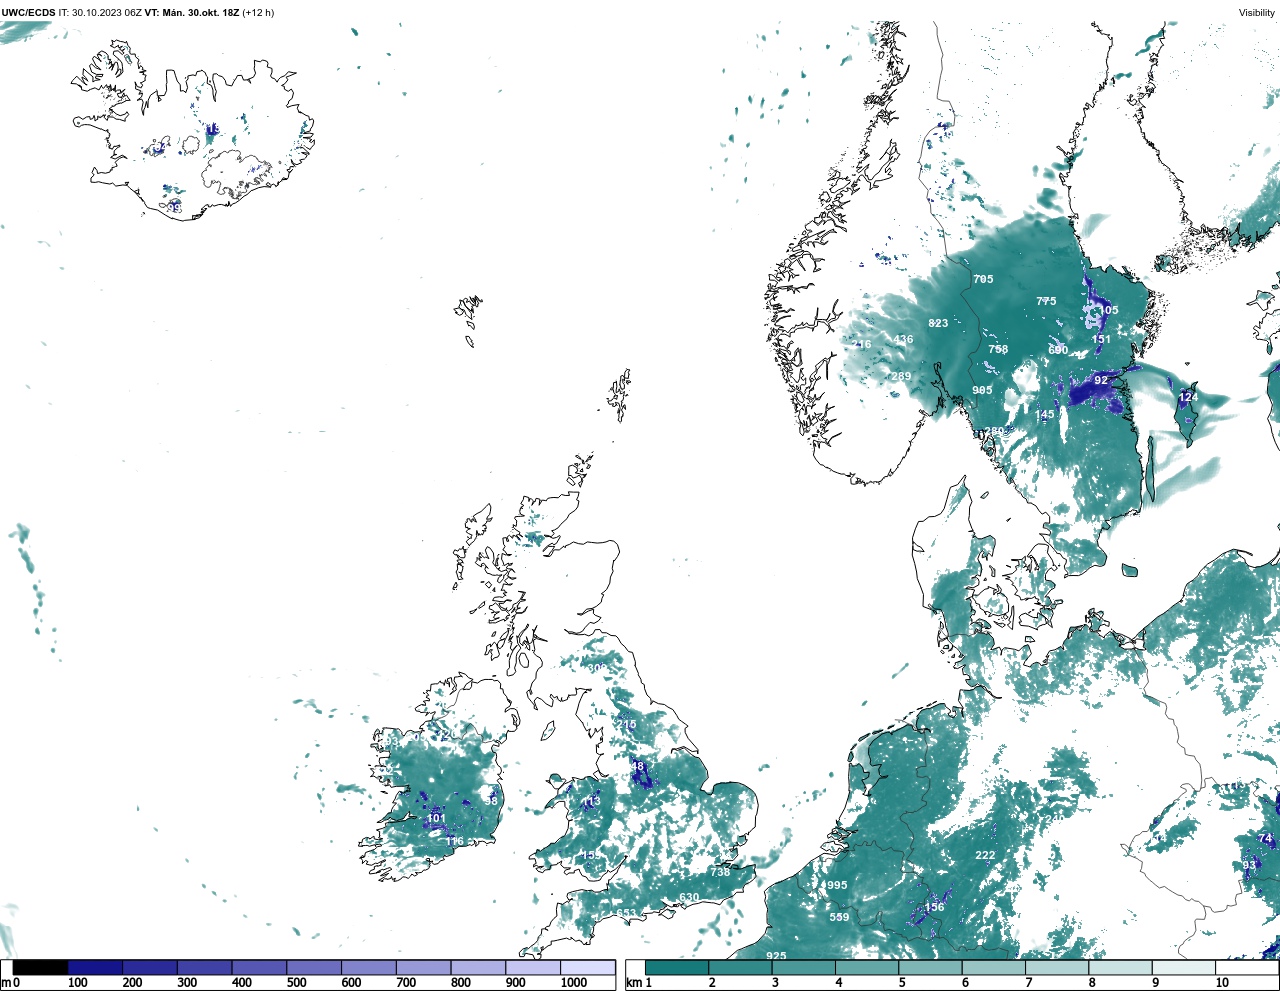The height and width of the screenshot is (991, 1280).
Task: Click the 500–600 m purple legend swatch
Action: (314, 968)
